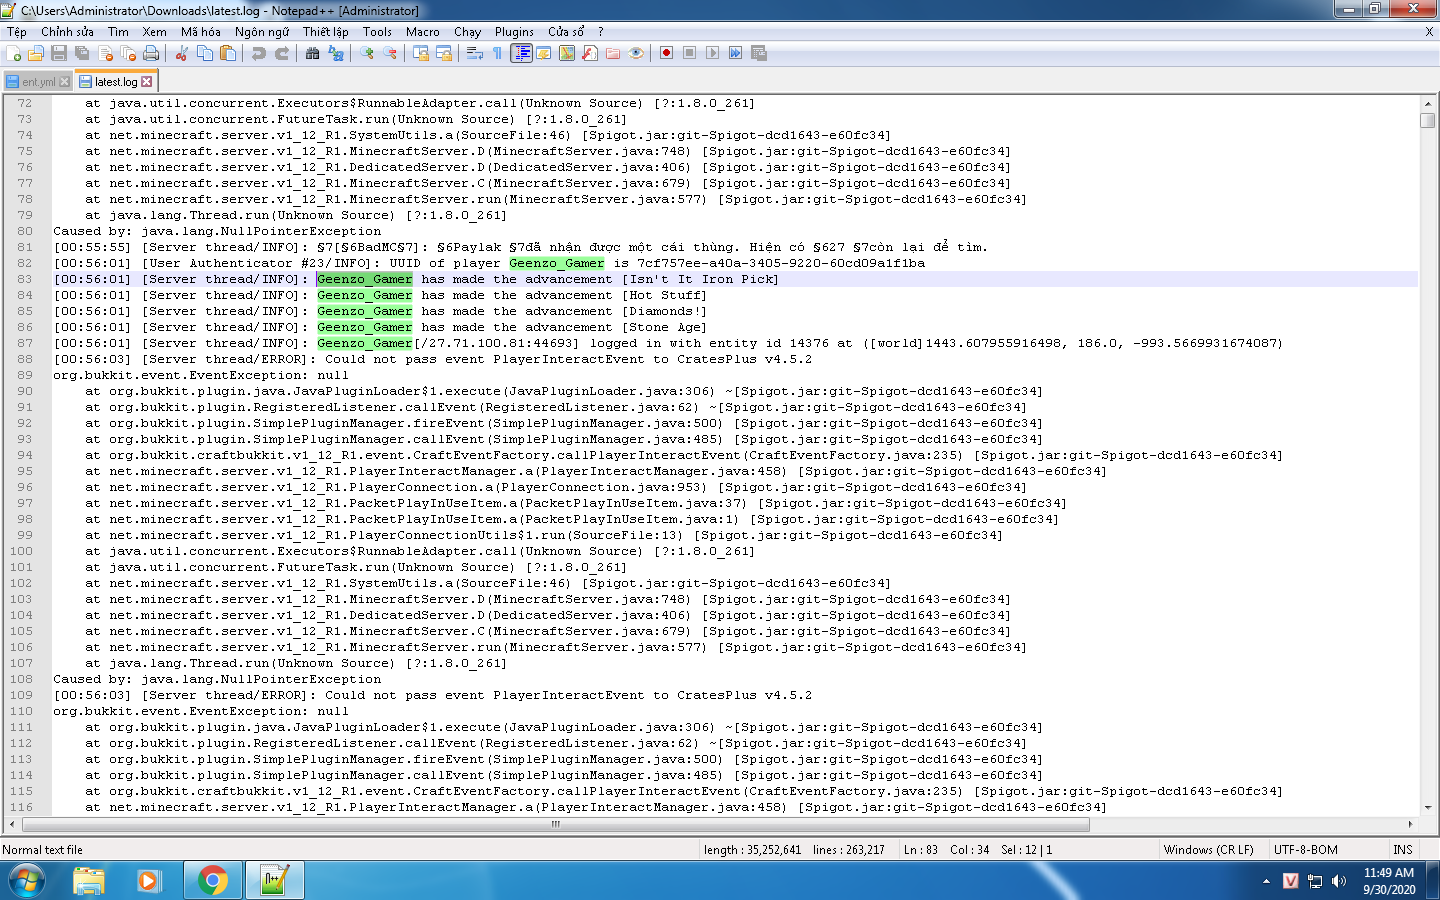Open the Macro menu
This screenshot has height=900, width=1440.
[422, 32]
